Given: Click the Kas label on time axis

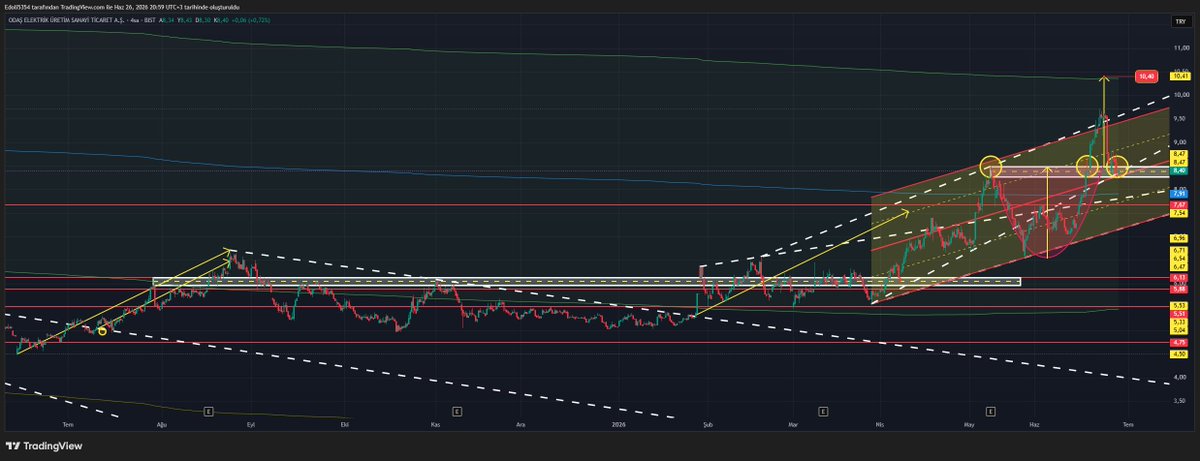Looking at the screenshot, I should tap(435, 424).
